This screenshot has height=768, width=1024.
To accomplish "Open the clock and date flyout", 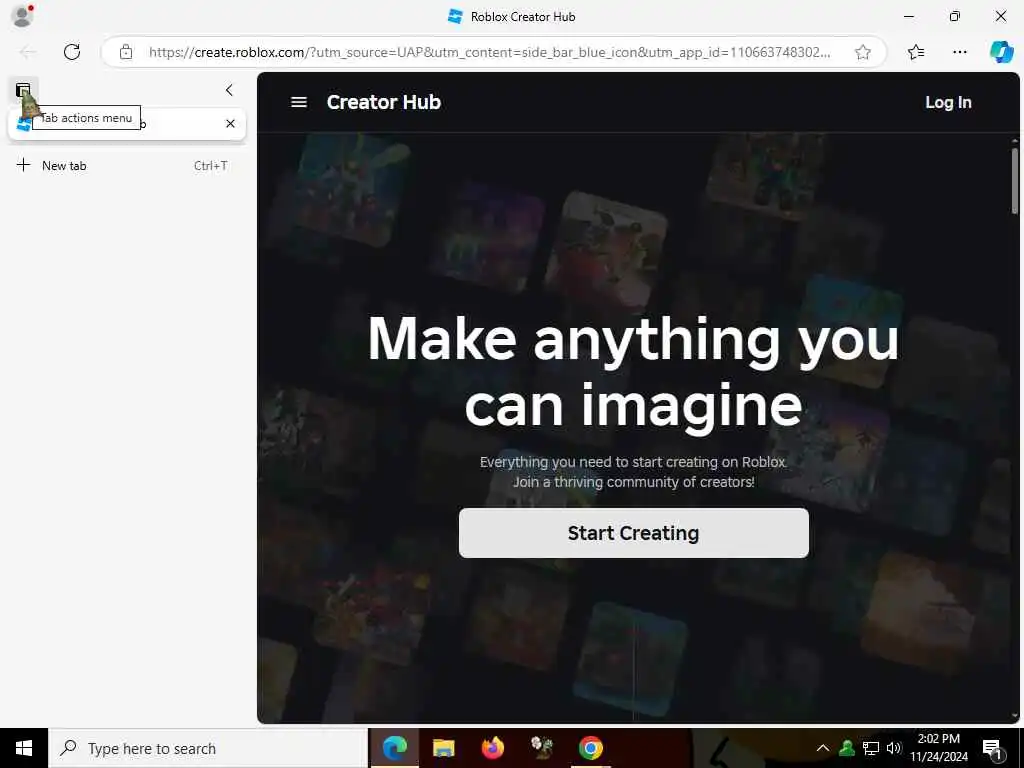I will click(x=939, y=748).
